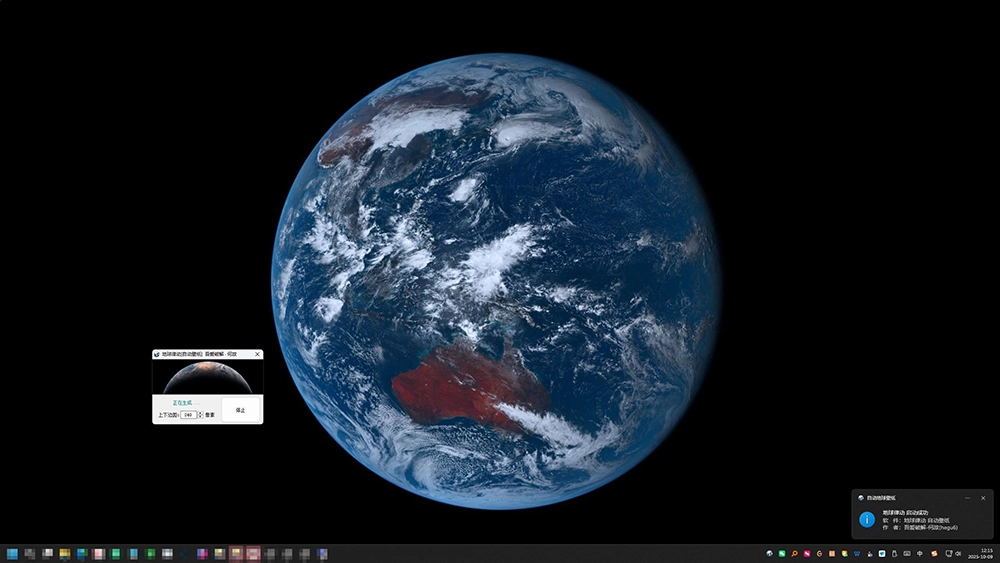Open the clock and date calendar flyout
Screen dimensions: 1000x563
click(986, 553)
